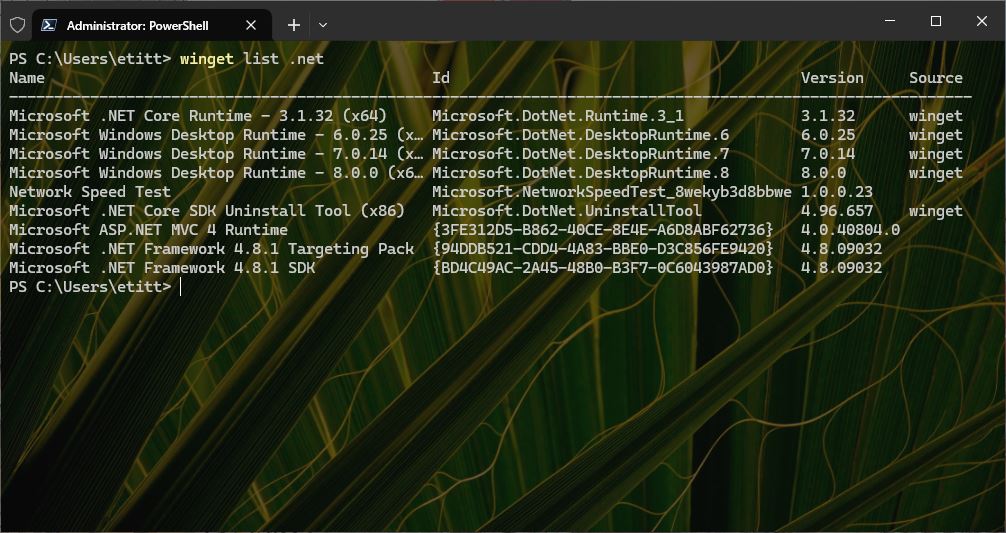Click 'Microsoft .NET Core Runtime - 3.1.32 (x64)'
Image resolution: width=1006 pixels, height=533 pixels.
click(x=198, y=116)
